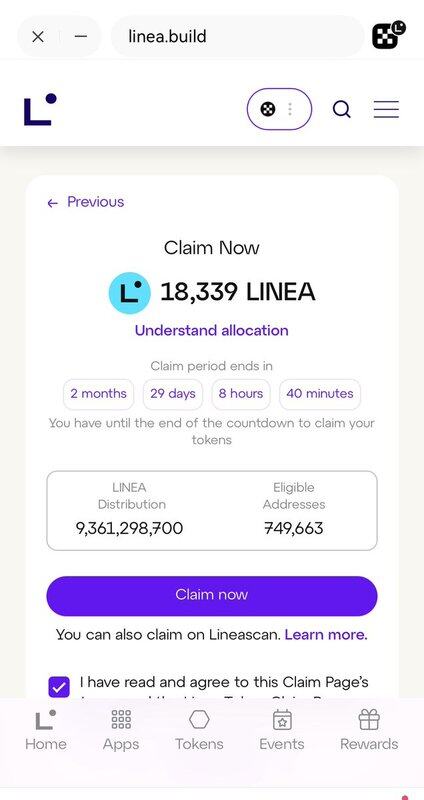Open wallet options three-dot menu
This screenshot has height=800, width=424.
[x=290, y=109]
